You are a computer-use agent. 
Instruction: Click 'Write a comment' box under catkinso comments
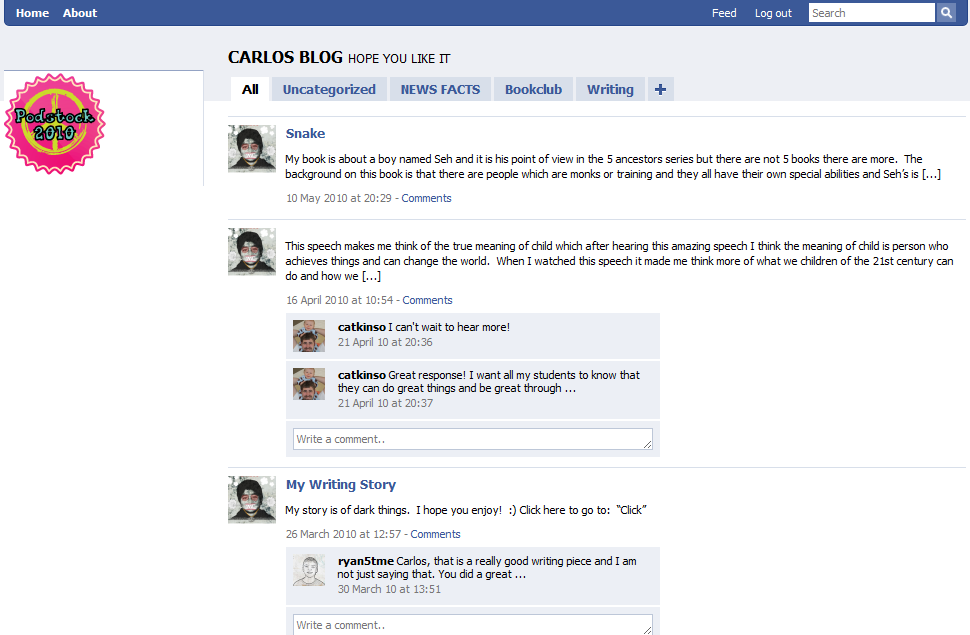[473, 439]
